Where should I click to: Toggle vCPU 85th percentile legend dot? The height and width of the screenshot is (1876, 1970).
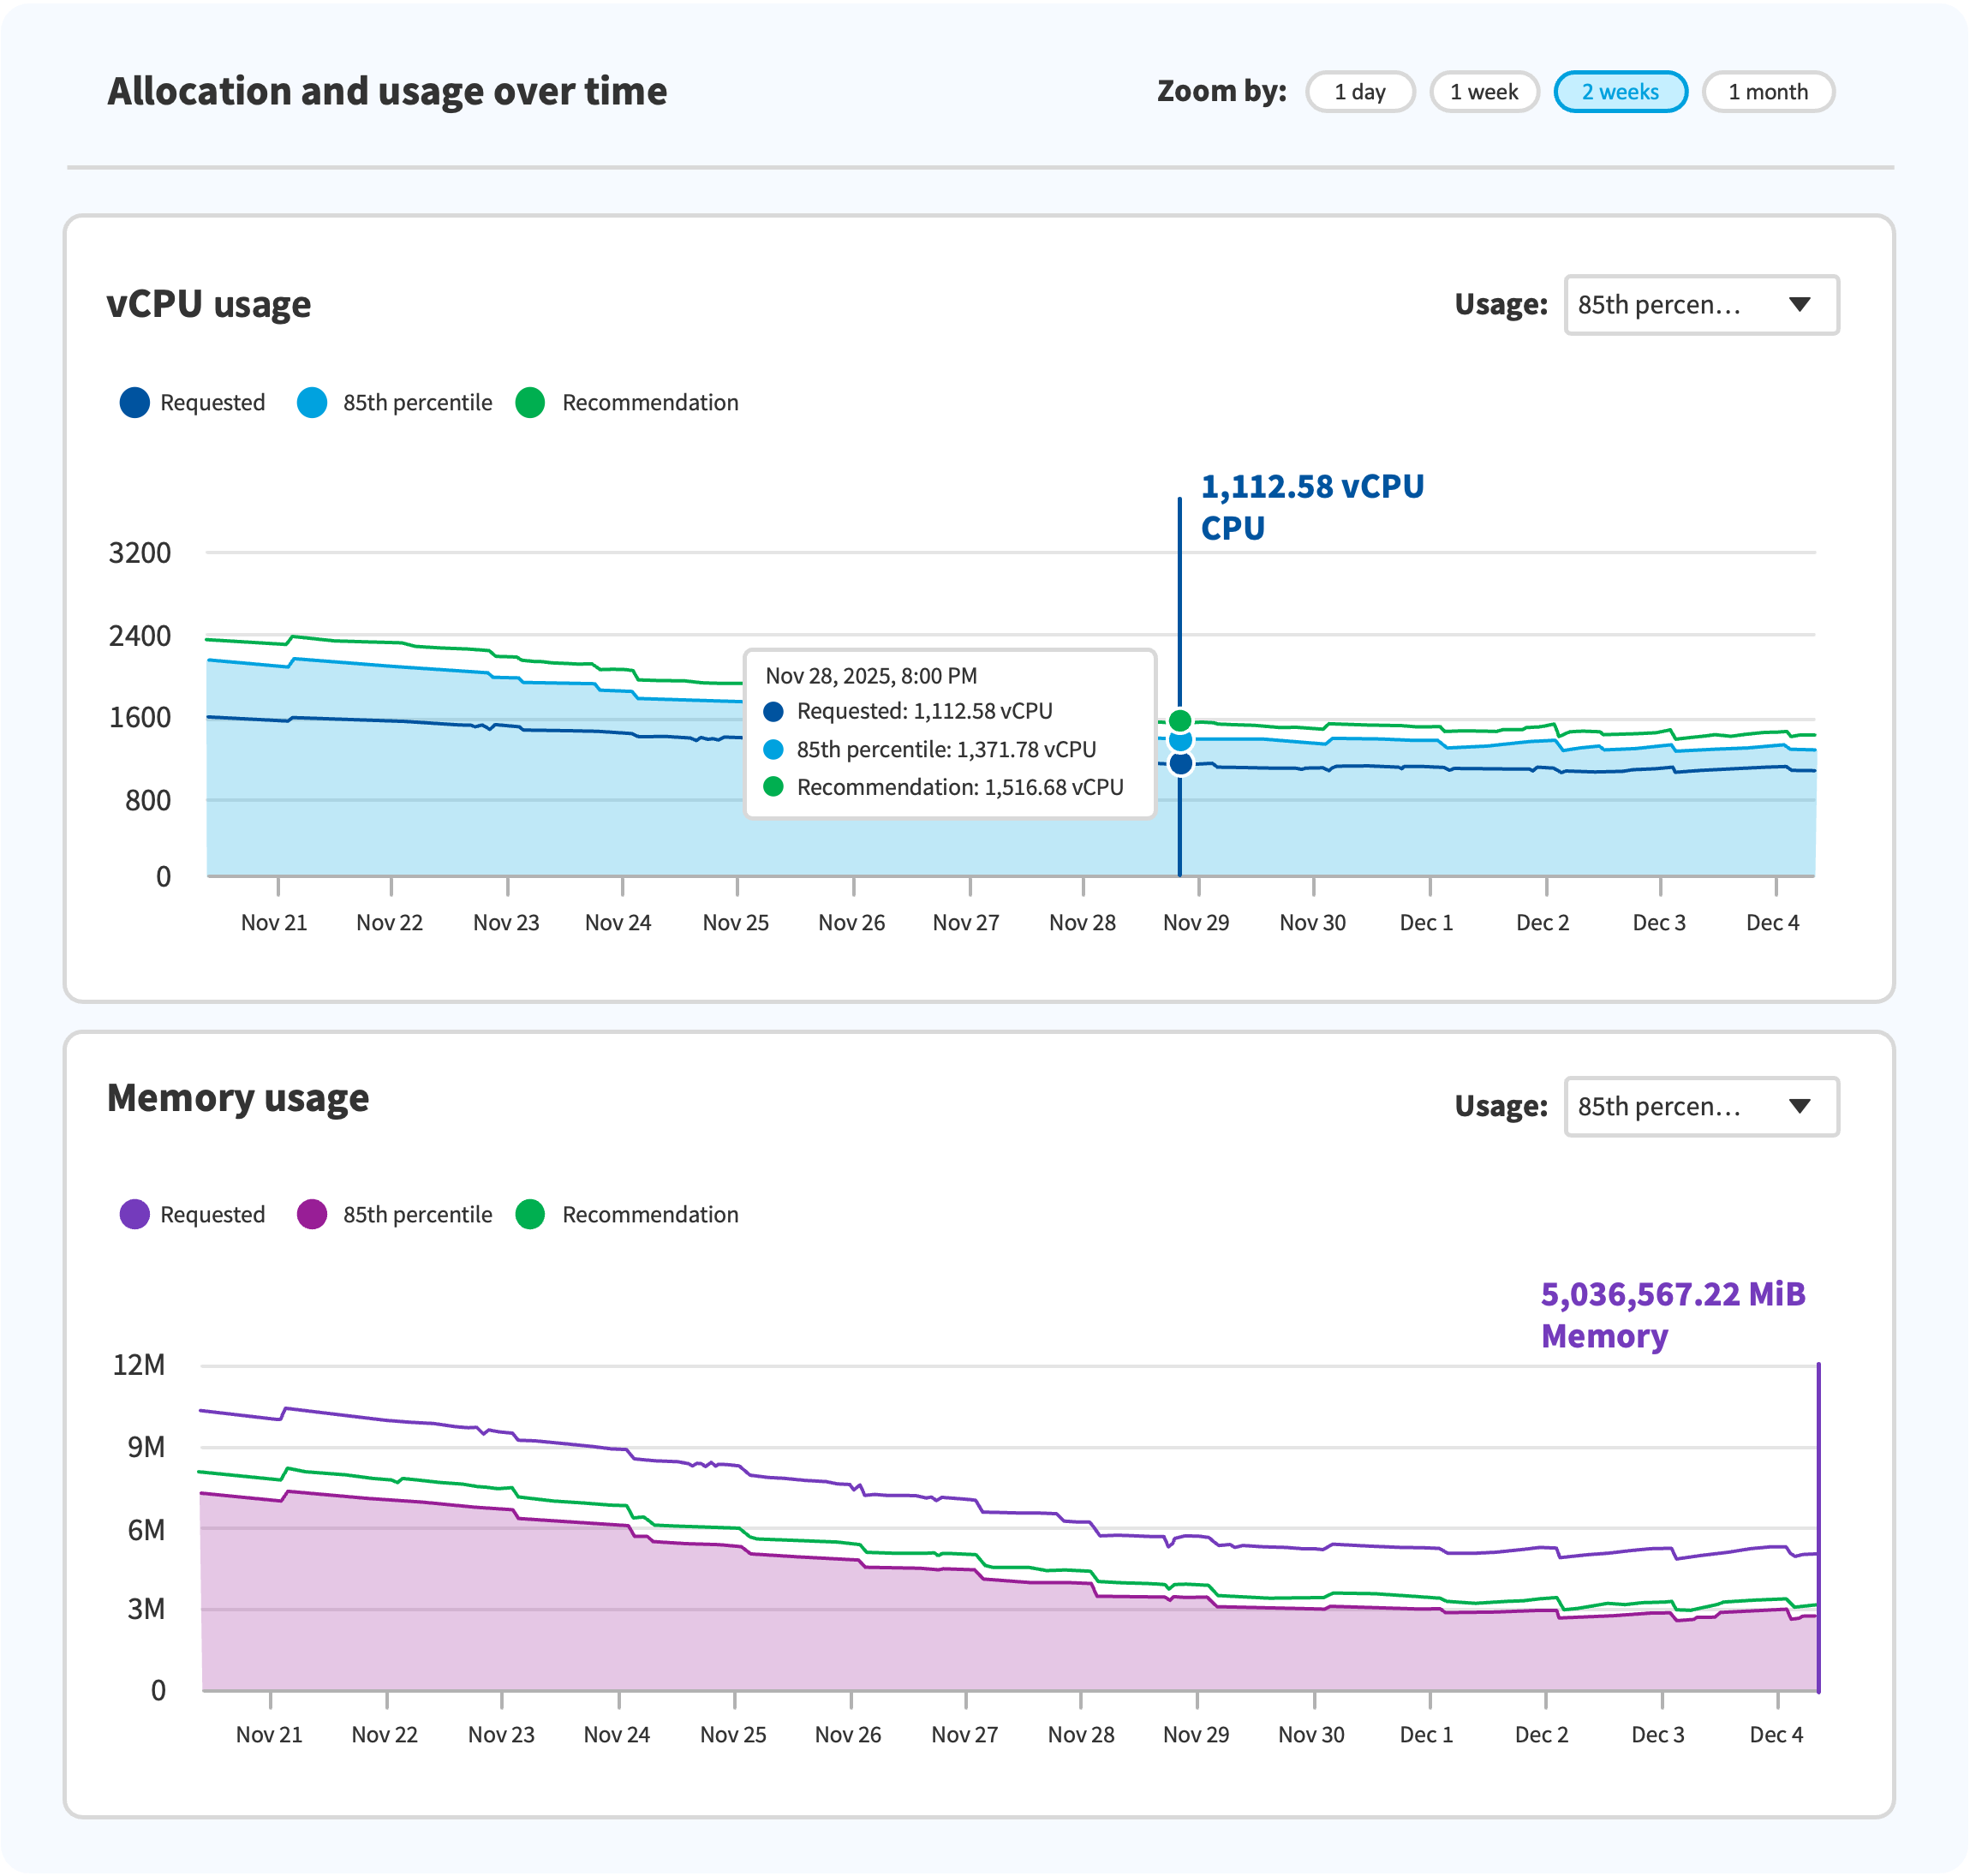click(x=312, y=403)
